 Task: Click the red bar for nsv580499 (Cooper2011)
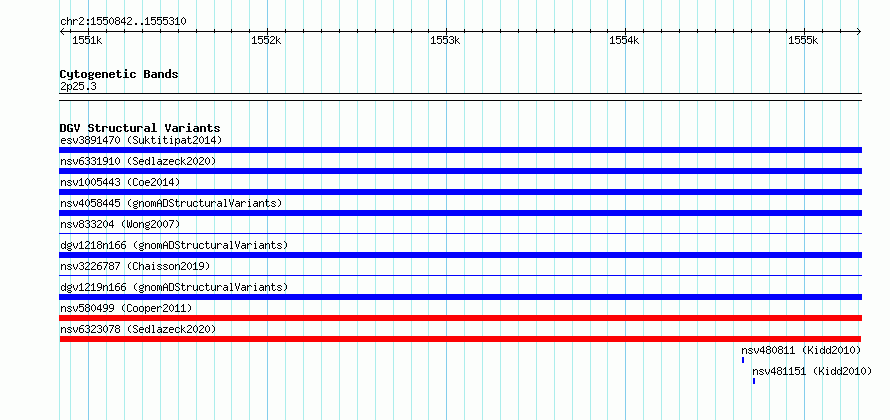(460, 318)
